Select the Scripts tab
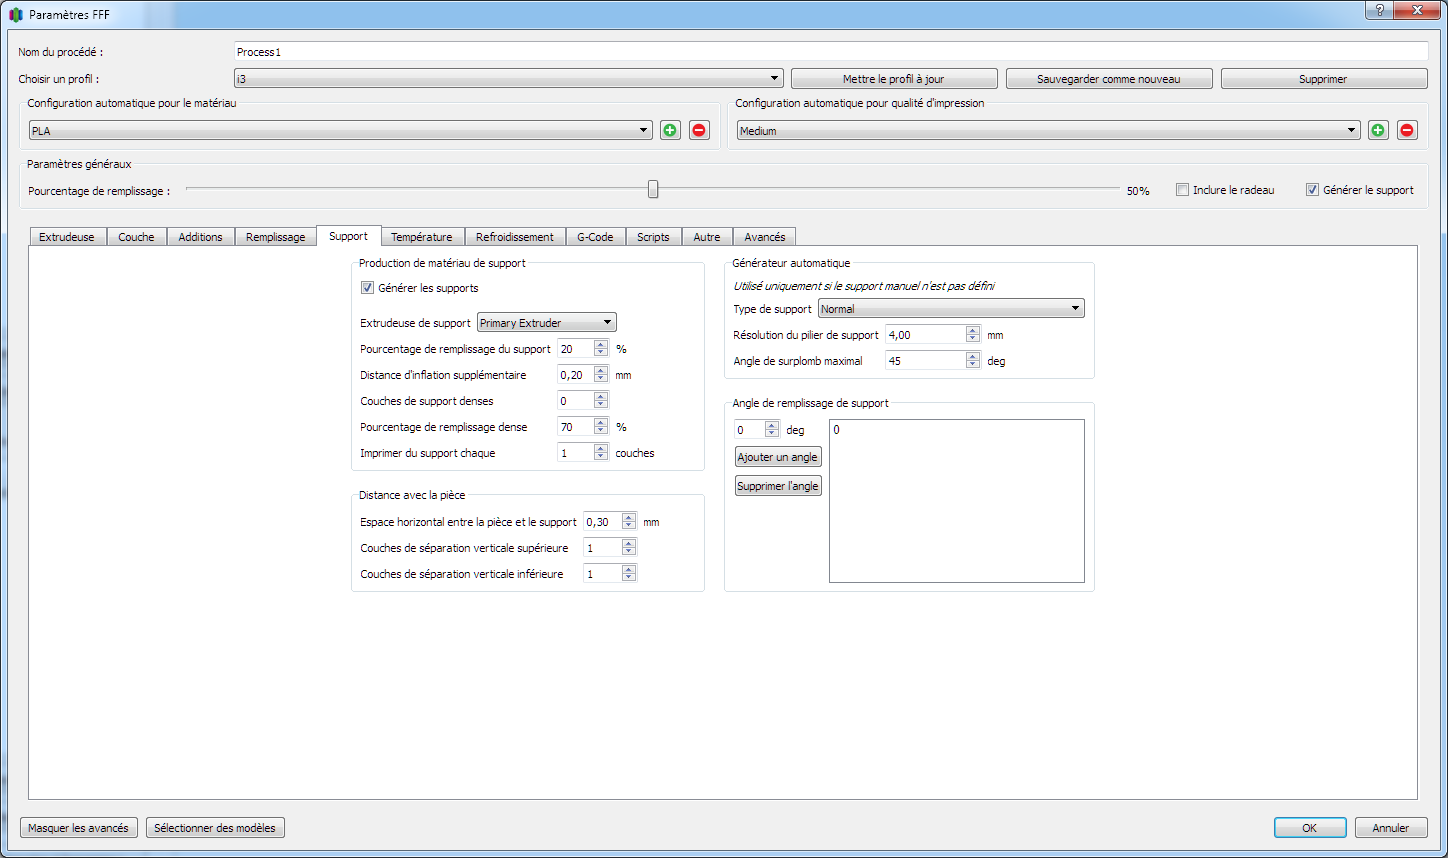 click(x=653, y=237)
